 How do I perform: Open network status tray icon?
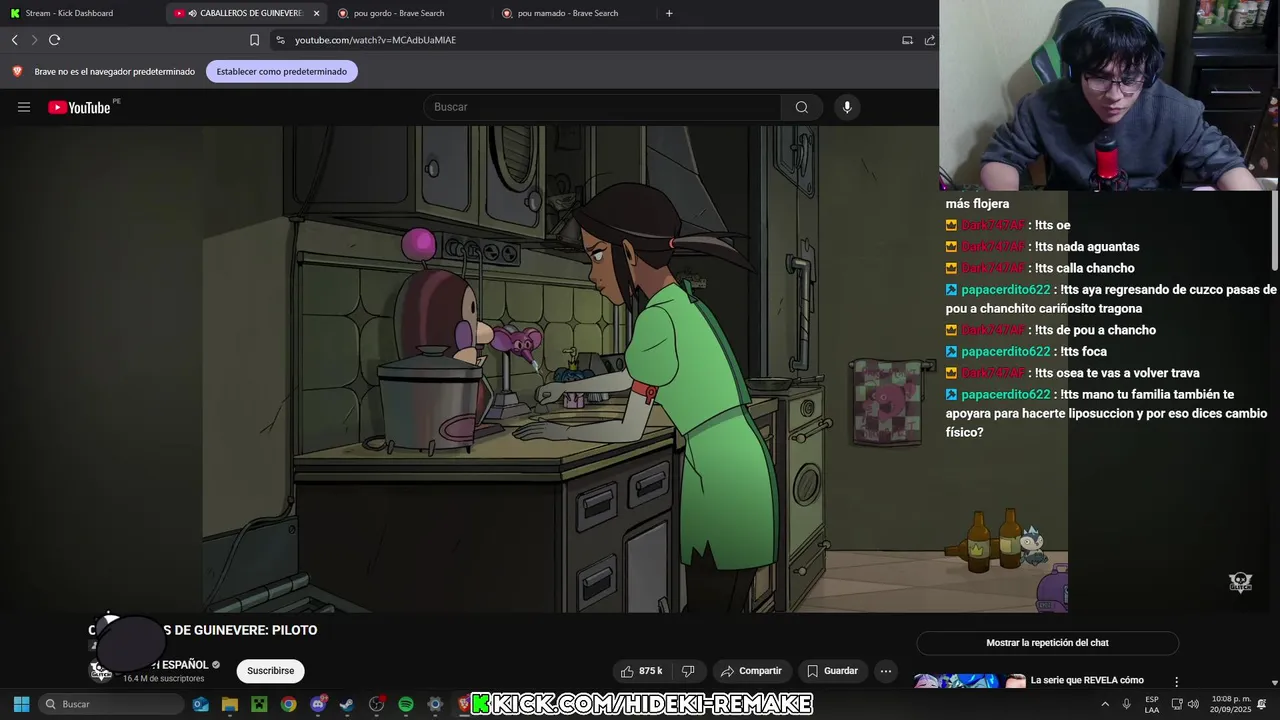(x=1177, y=704)
